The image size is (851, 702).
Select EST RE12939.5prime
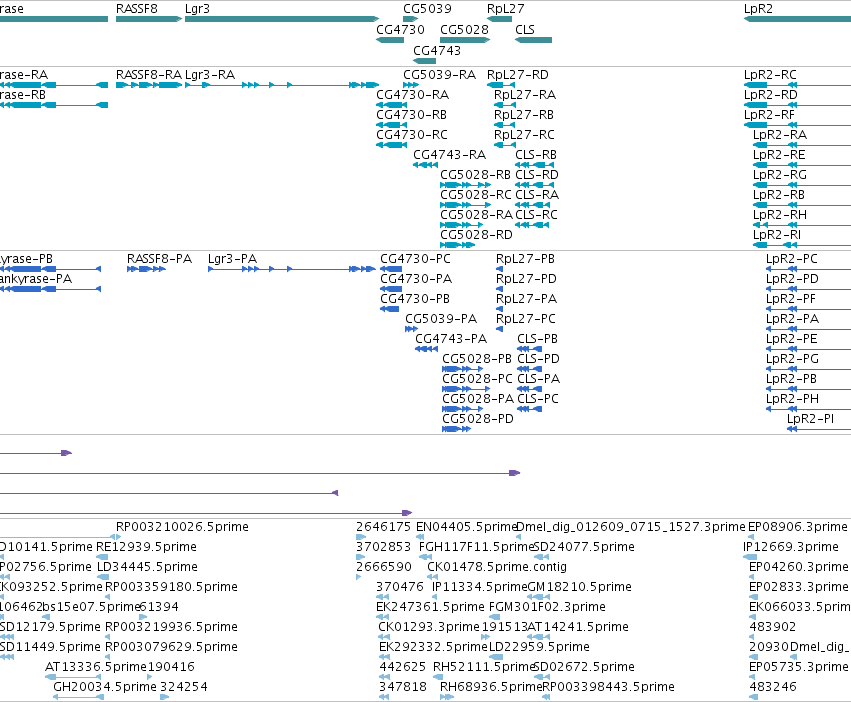pos(146,547)
